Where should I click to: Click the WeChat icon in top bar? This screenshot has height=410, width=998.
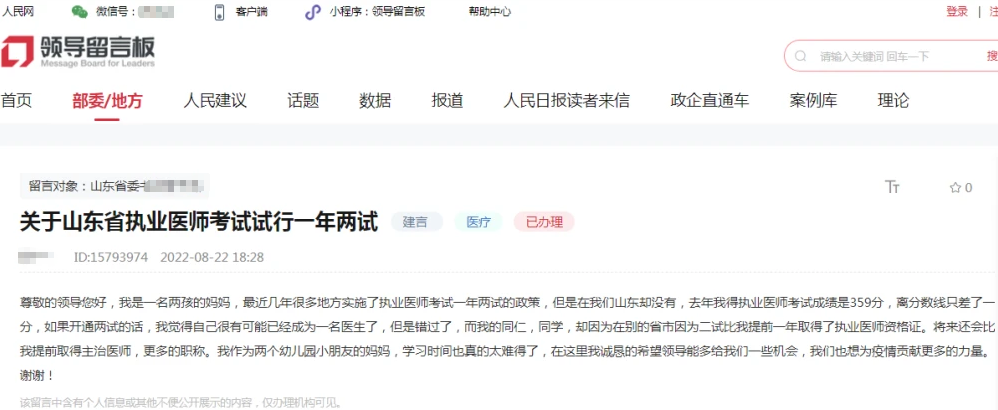point(79,12)
